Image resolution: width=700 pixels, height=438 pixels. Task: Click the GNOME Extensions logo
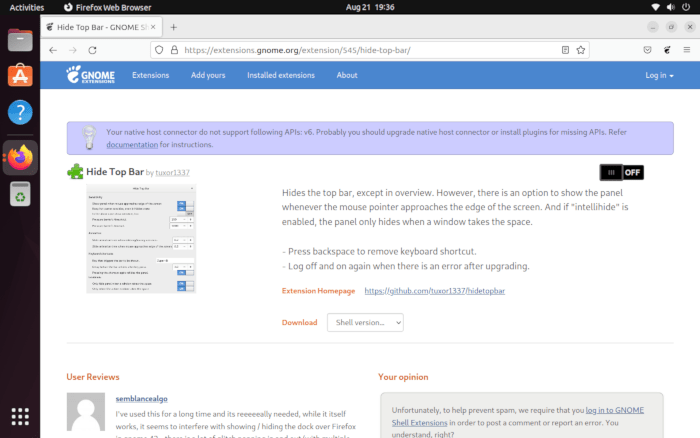tap(91, 75)
